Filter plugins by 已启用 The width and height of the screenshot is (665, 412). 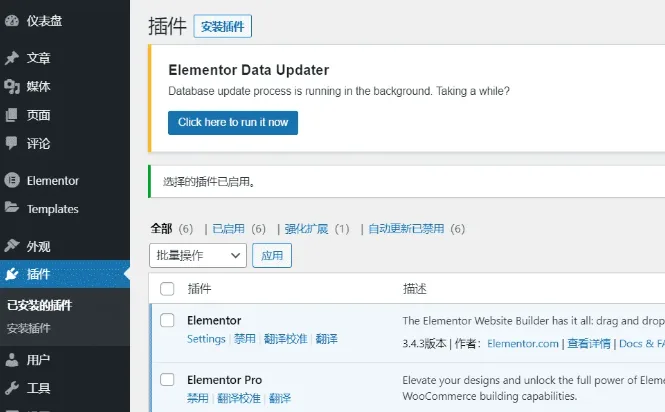229,229
